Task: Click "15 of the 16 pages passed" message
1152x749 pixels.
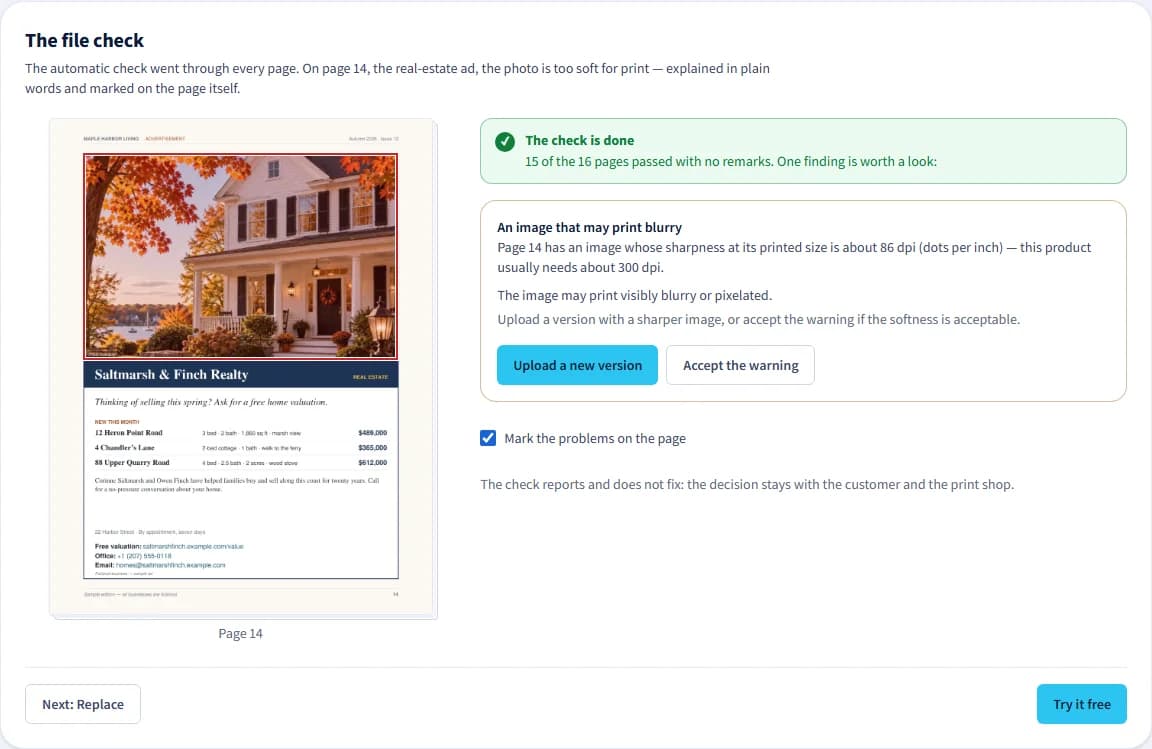Action: point(730,162)
